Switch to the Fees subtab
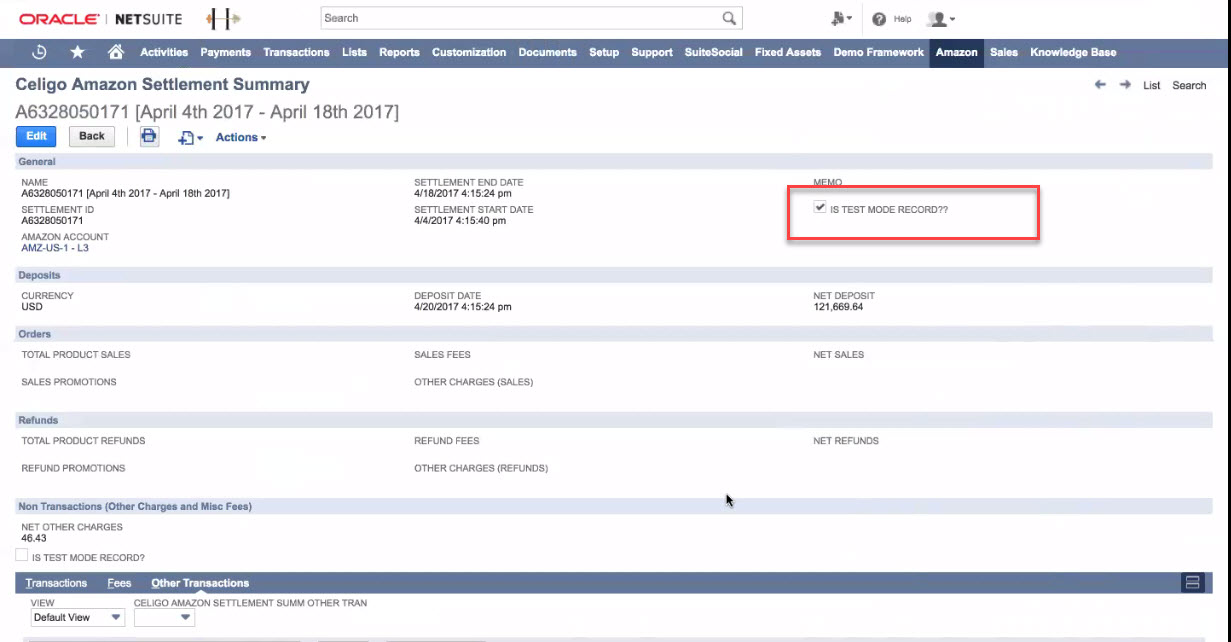Viewport: 1231px width, 642px height. (x=119, y=583)
